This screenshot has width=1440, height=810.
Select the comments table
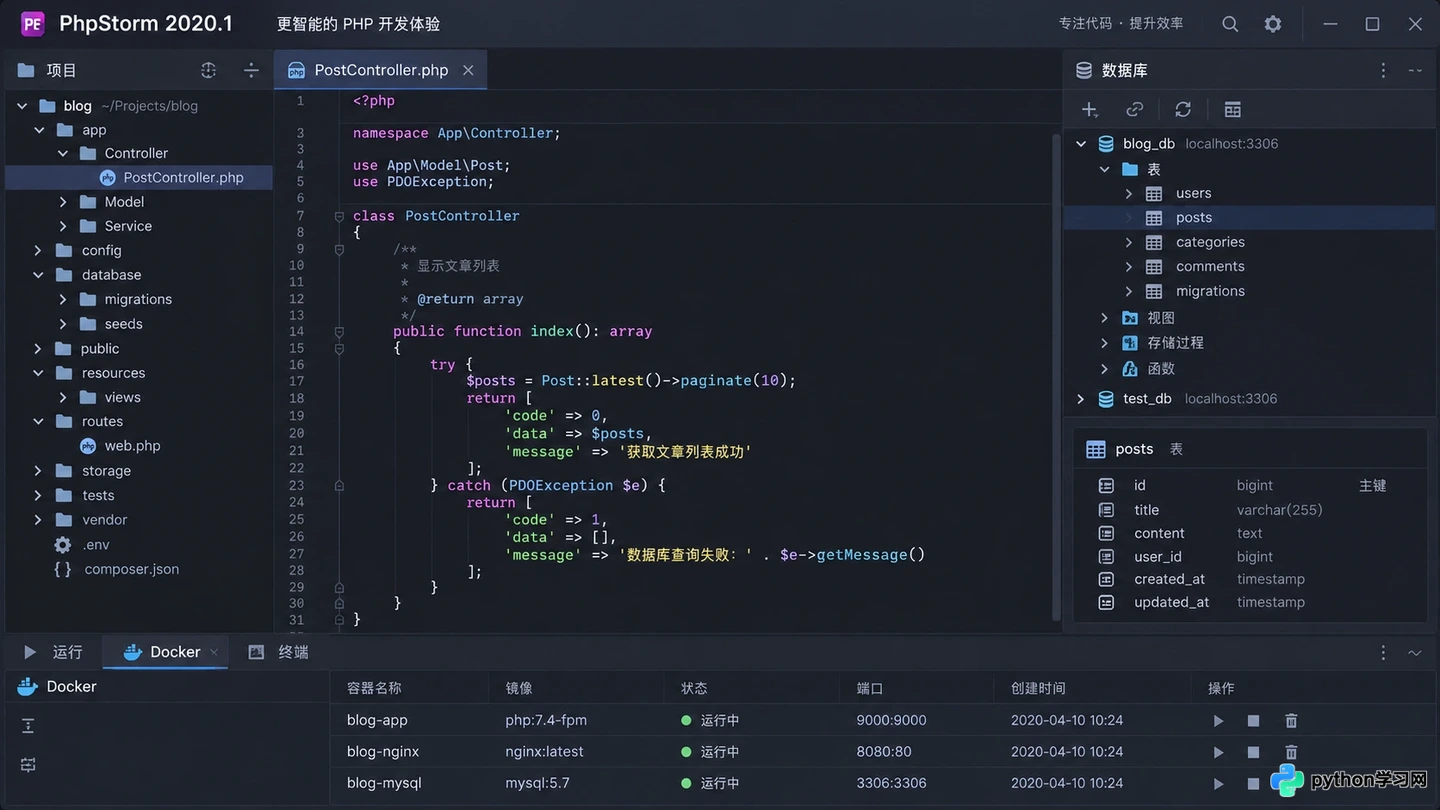pos(1210,266)
